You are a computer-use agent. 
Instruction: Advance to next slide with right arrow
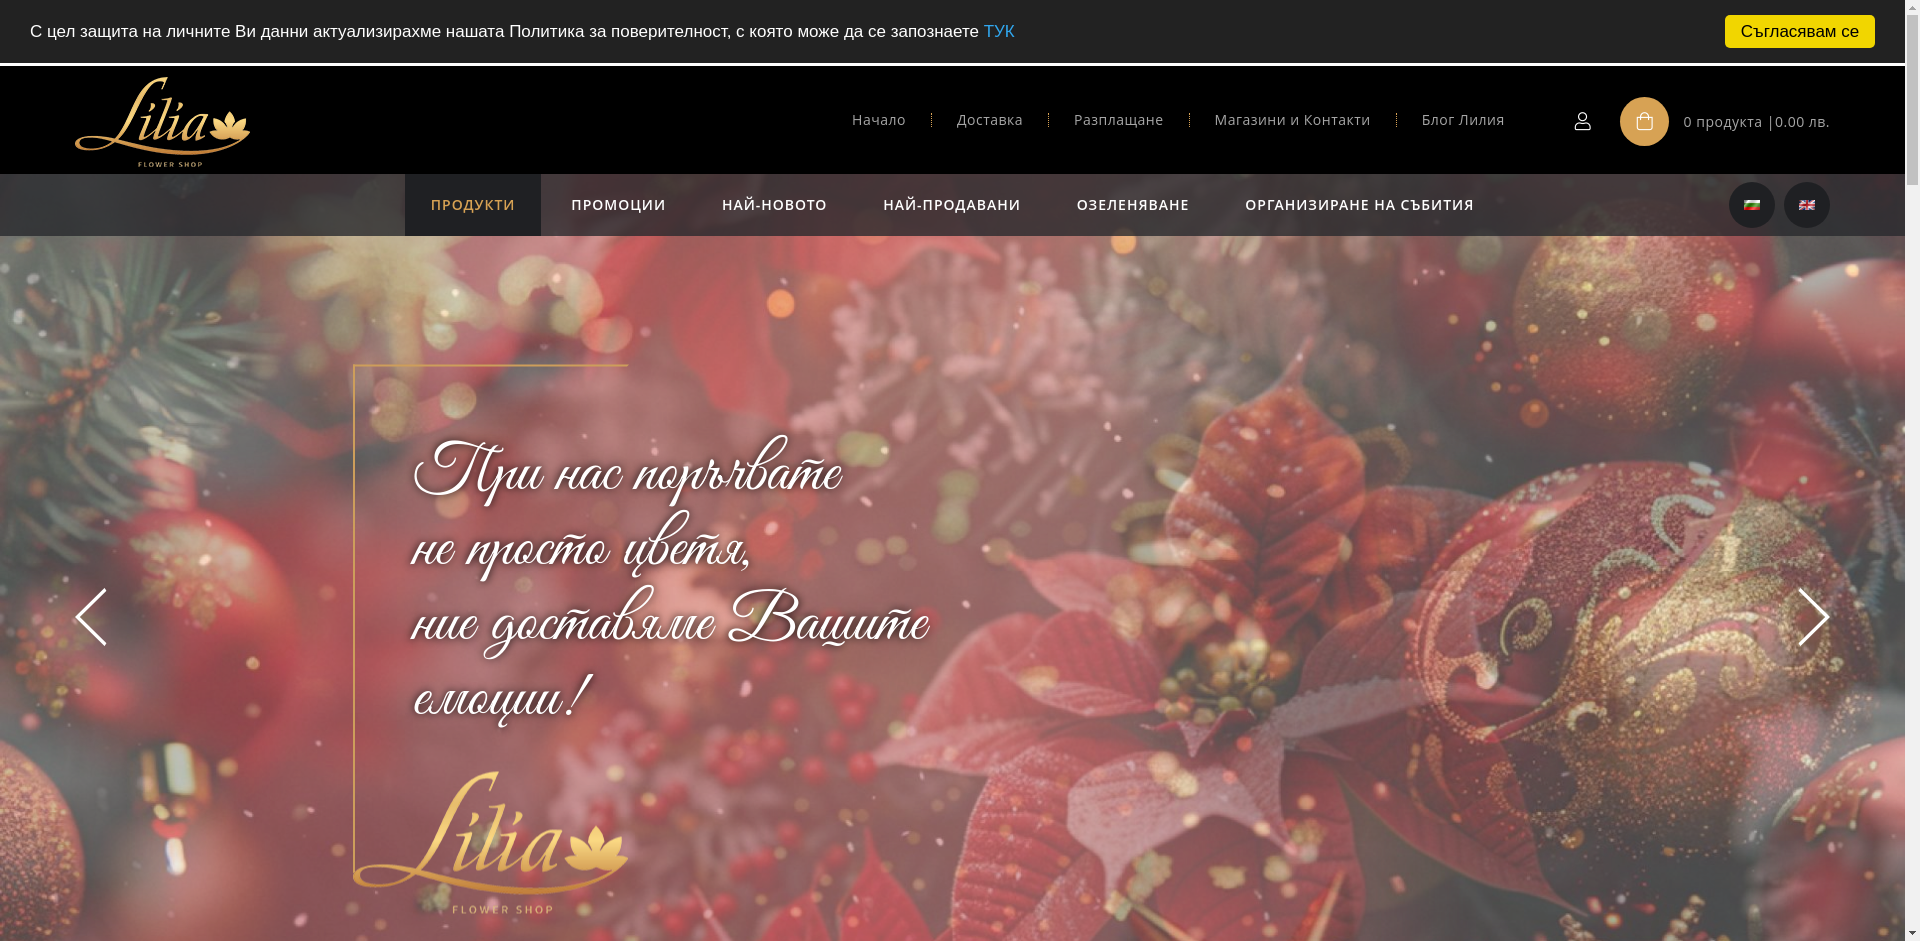(x=1813, y=617)
